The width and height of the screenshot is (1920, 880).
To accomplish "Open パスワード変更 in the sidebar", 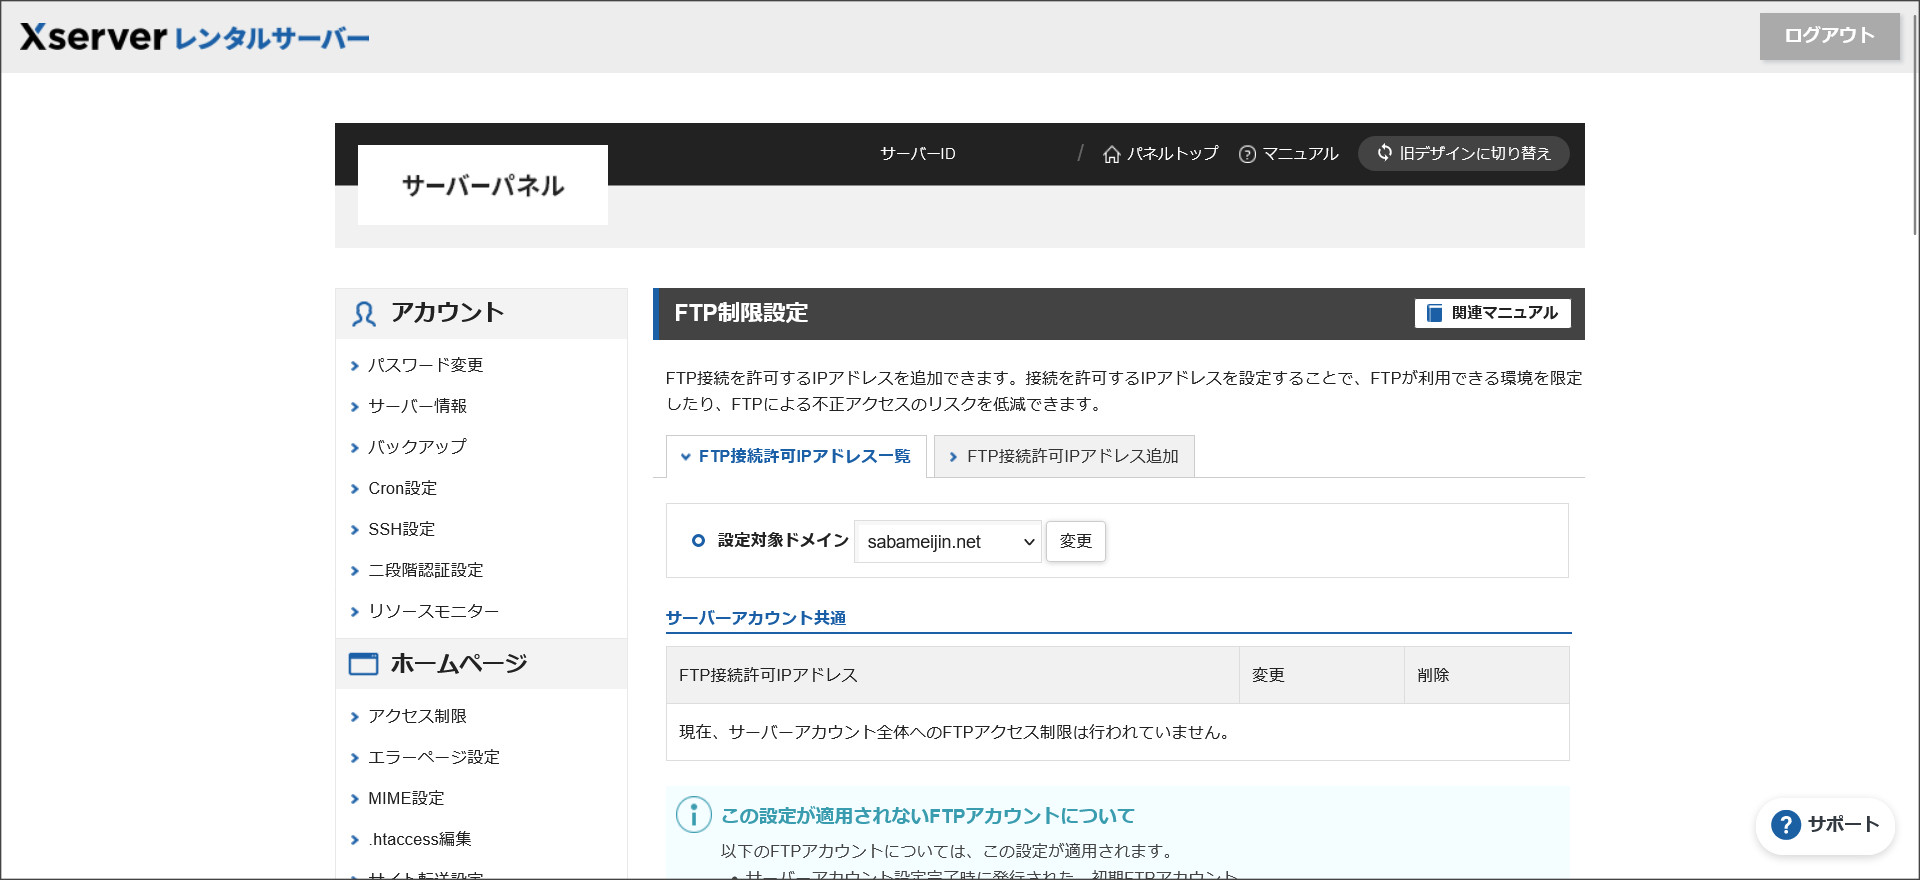I will tap(426, 366).
